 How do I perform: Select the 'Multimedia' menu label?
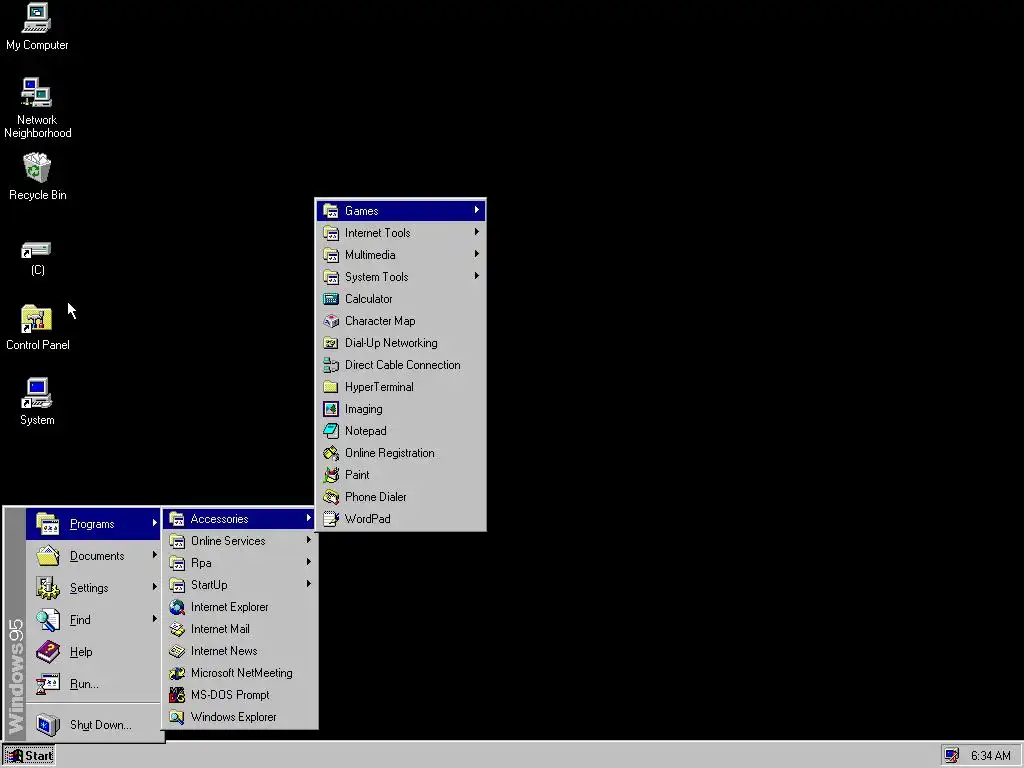coord(370,255)
